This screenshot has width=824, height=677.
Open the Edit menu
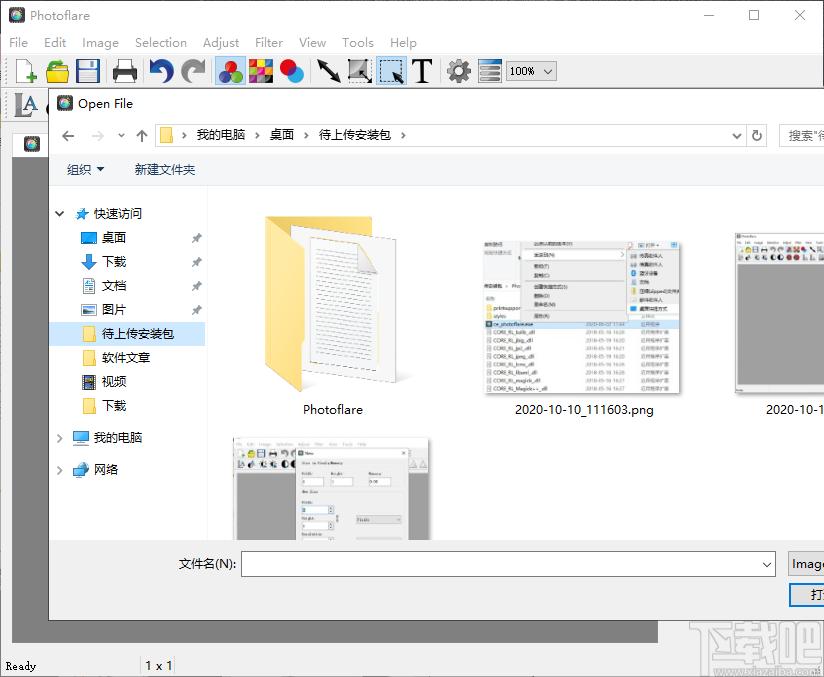click(x=55, y=43)
